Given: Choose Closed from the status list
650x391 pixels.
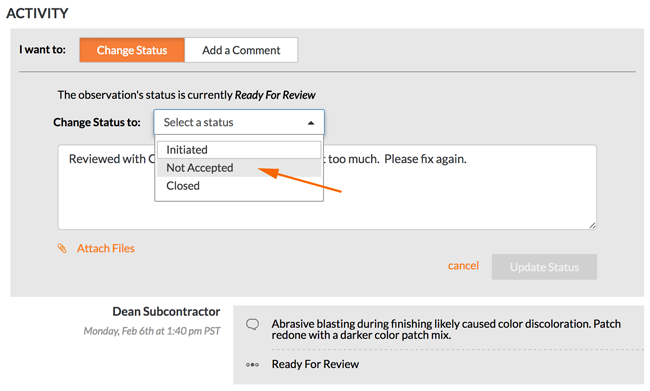Looking at the screenshot, I should coord(239,186).
